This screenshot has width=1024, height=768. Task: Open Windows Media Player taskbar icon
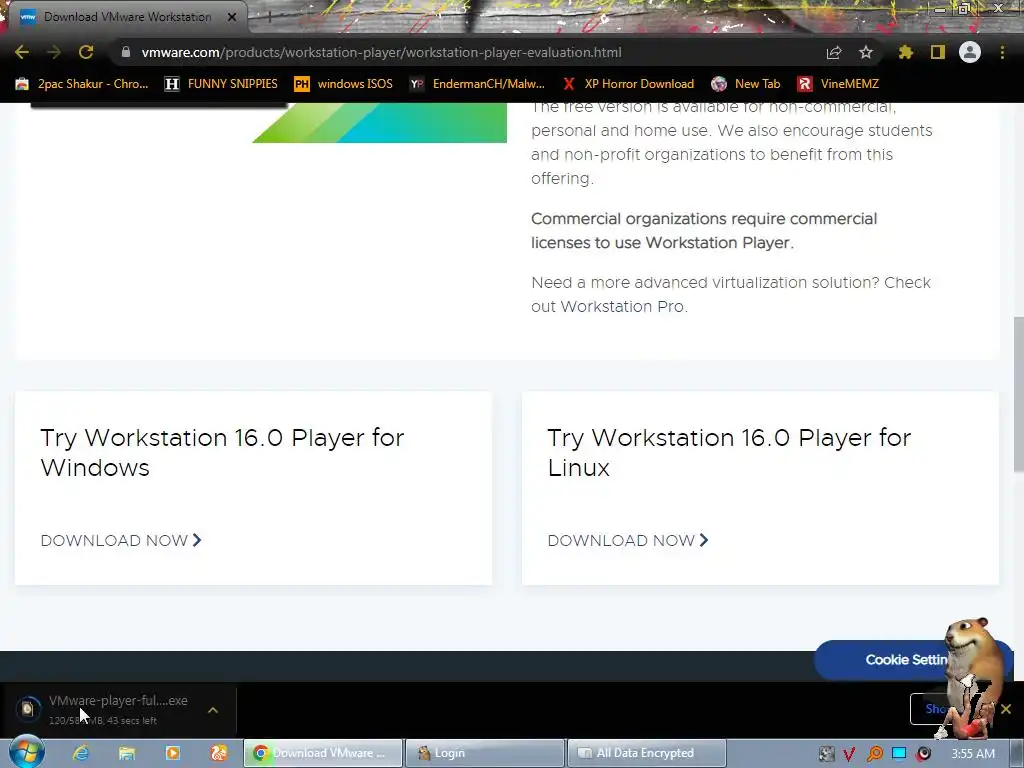pyautogui.click(x=173, y=753)
